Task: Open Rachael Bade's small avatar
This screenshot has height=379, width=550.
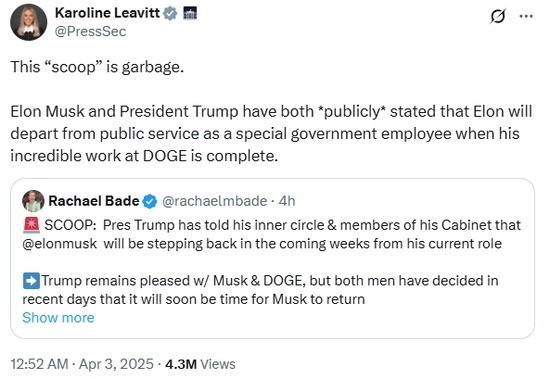Action: 33,201
